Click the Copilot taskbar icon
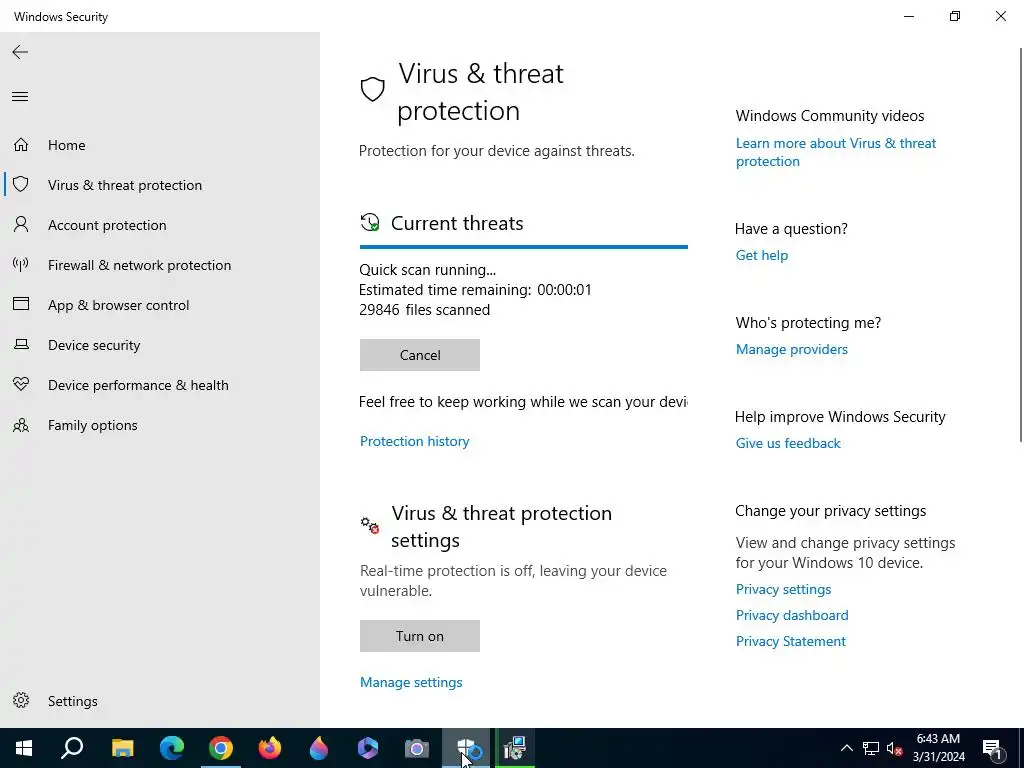This screenshot has width=1024, height=768. (368, 748)
